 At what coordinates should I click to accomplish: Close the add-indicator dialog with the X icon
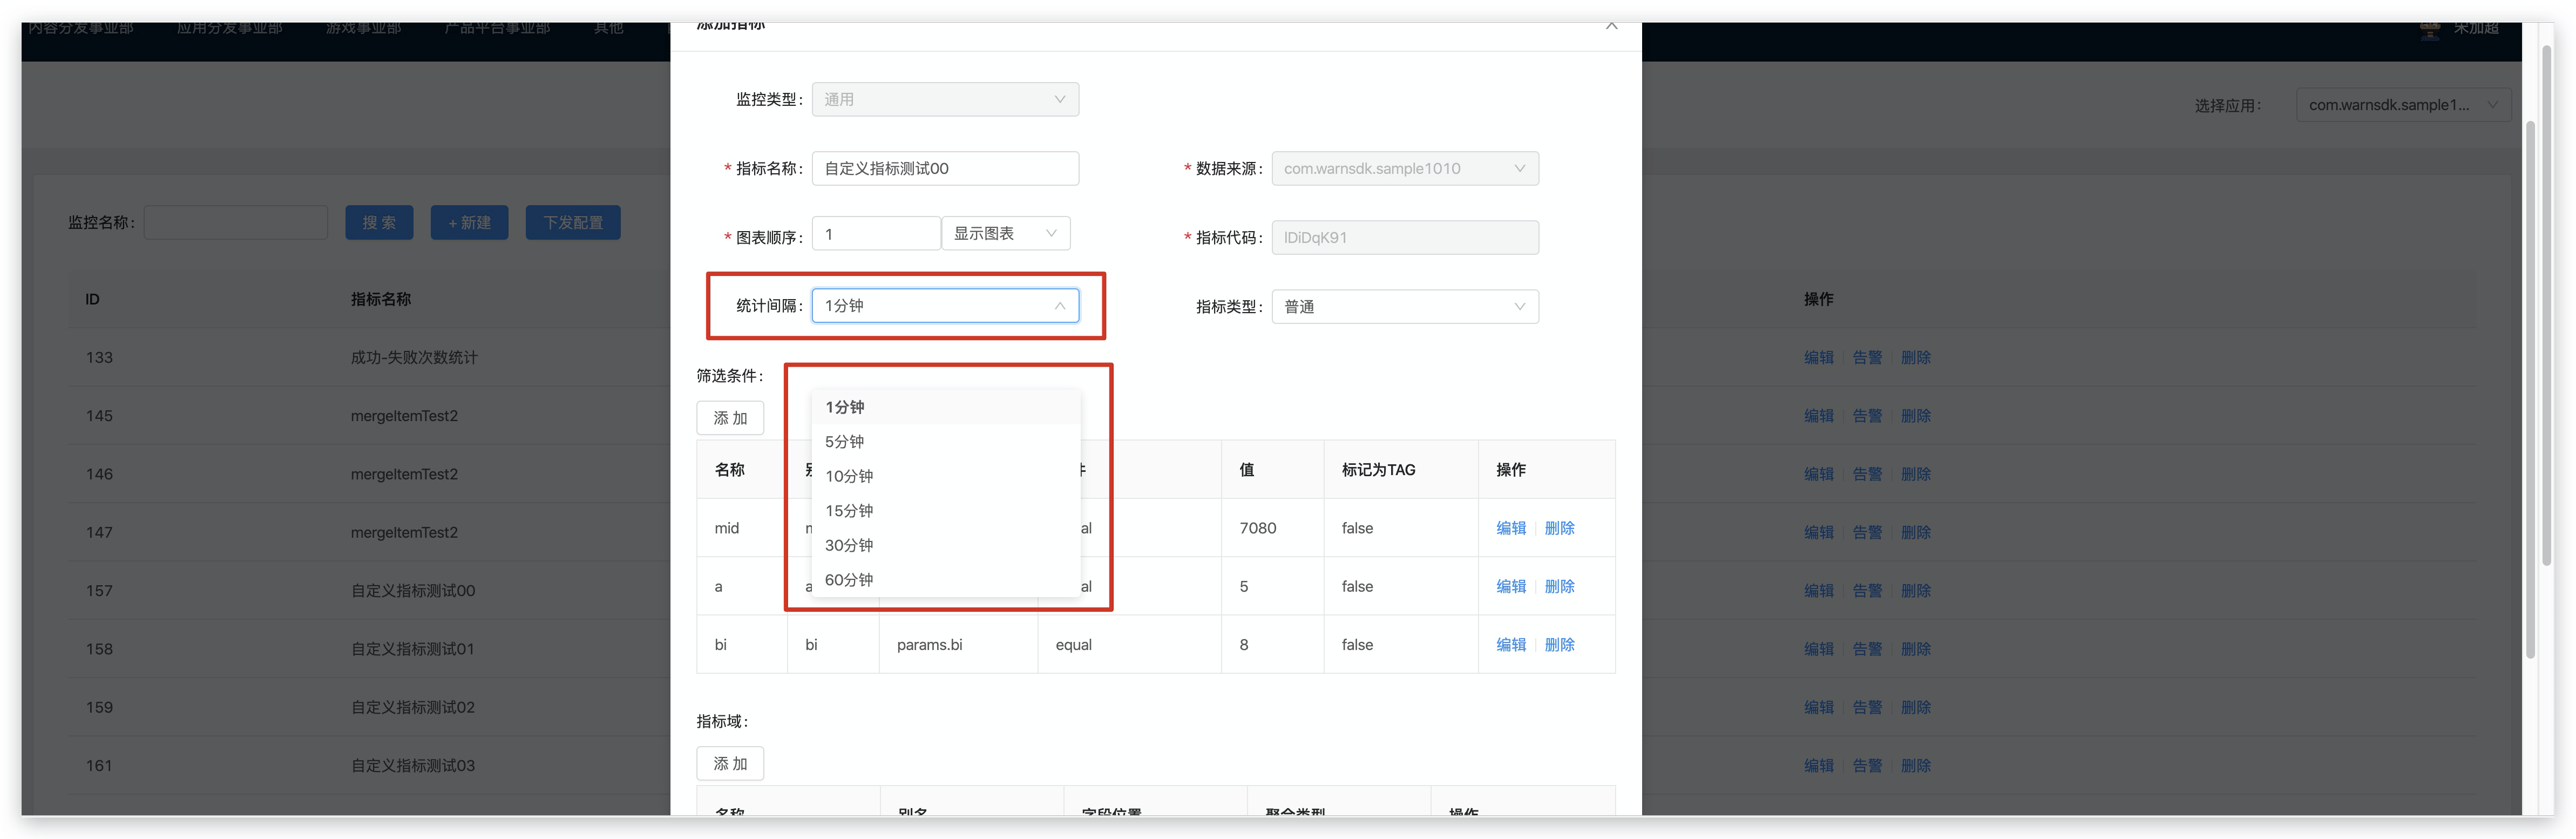point(1611,26)
